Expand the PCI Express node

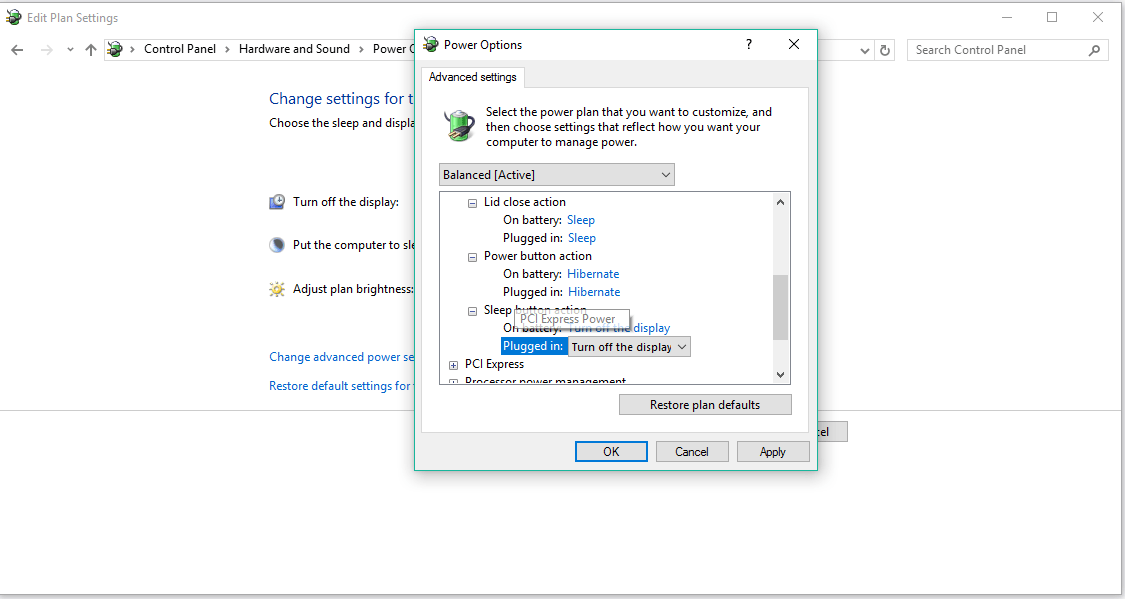pyautogui.click(x=453, y=365)
